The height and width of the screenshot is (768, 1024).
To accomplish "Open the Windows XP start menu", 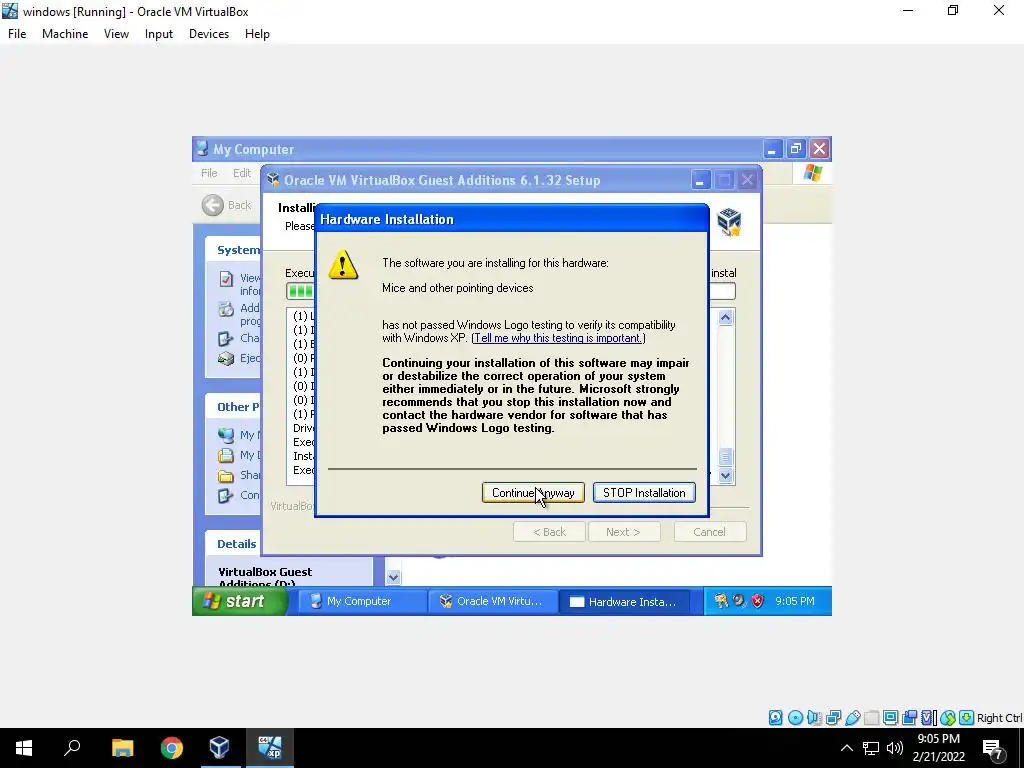I will click(240, 601).
